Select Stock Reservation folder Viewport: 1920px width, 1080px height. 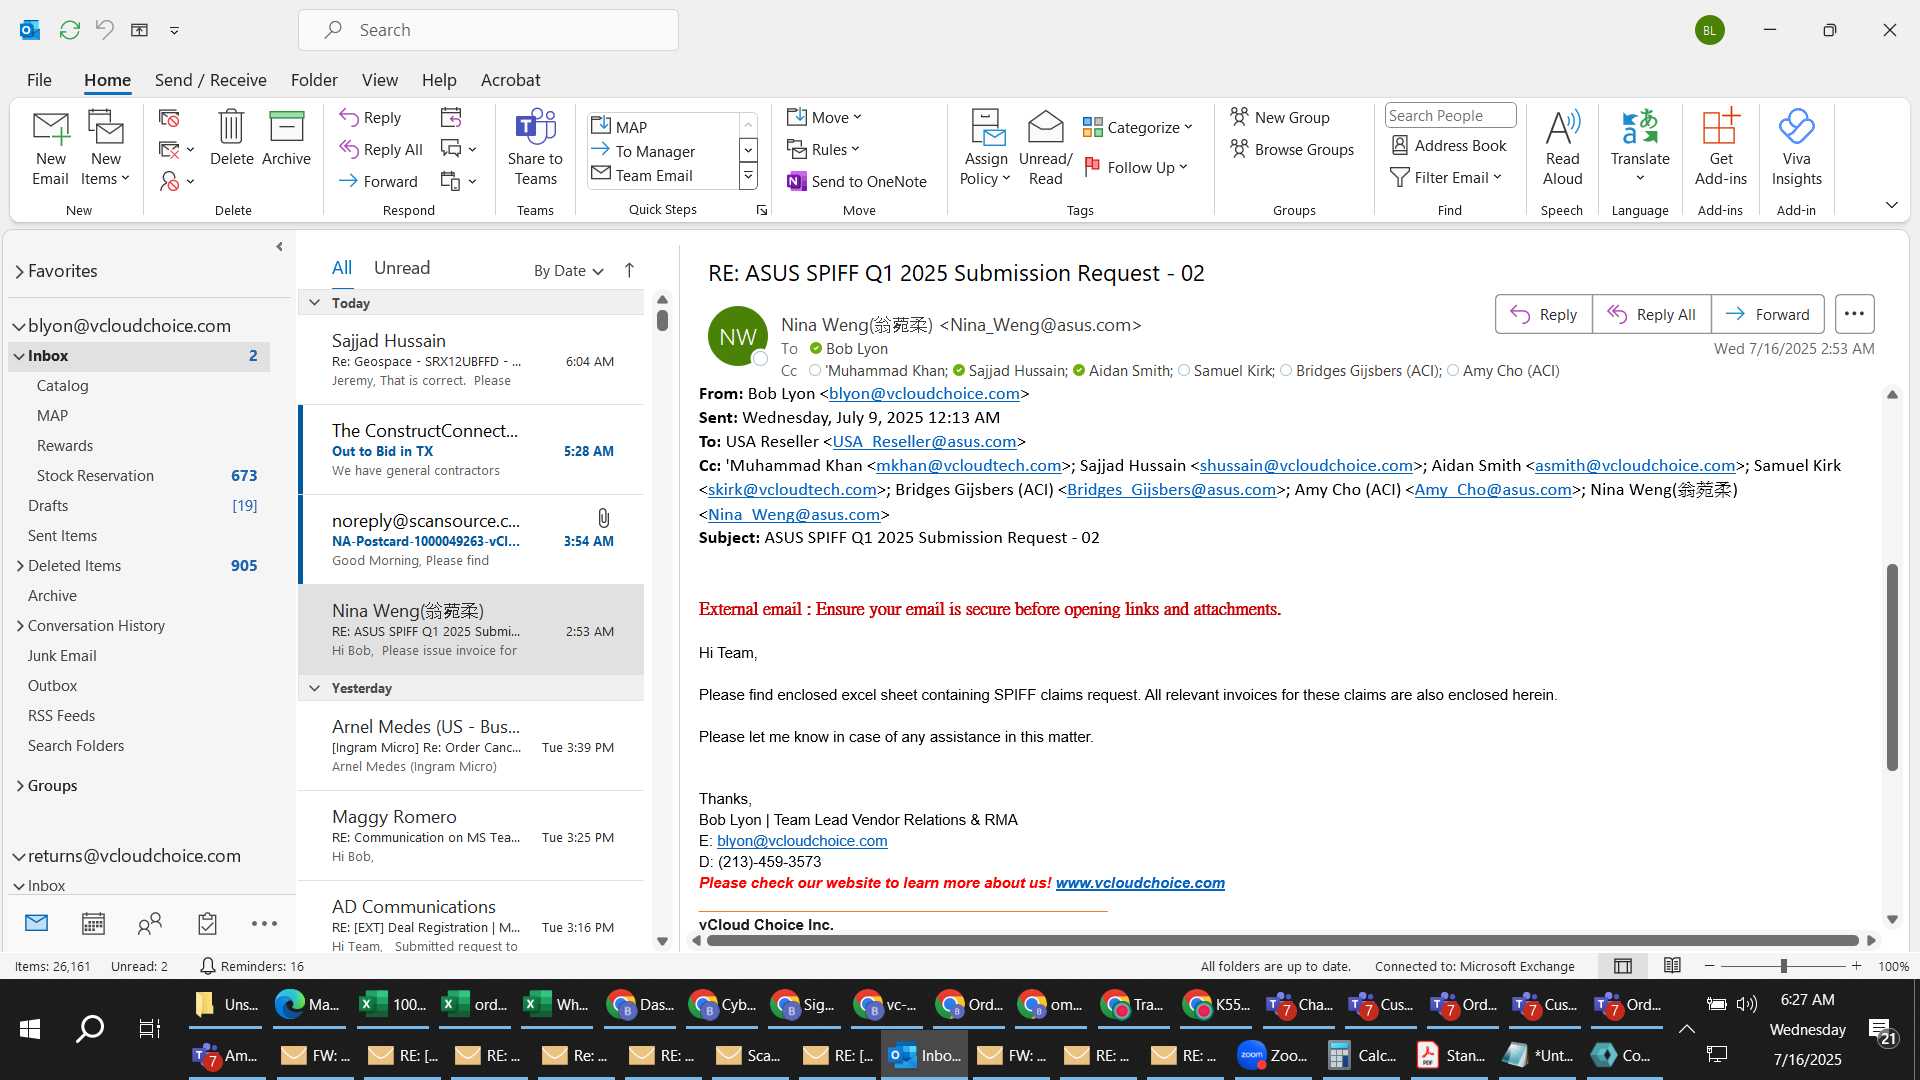coord(139,476)
